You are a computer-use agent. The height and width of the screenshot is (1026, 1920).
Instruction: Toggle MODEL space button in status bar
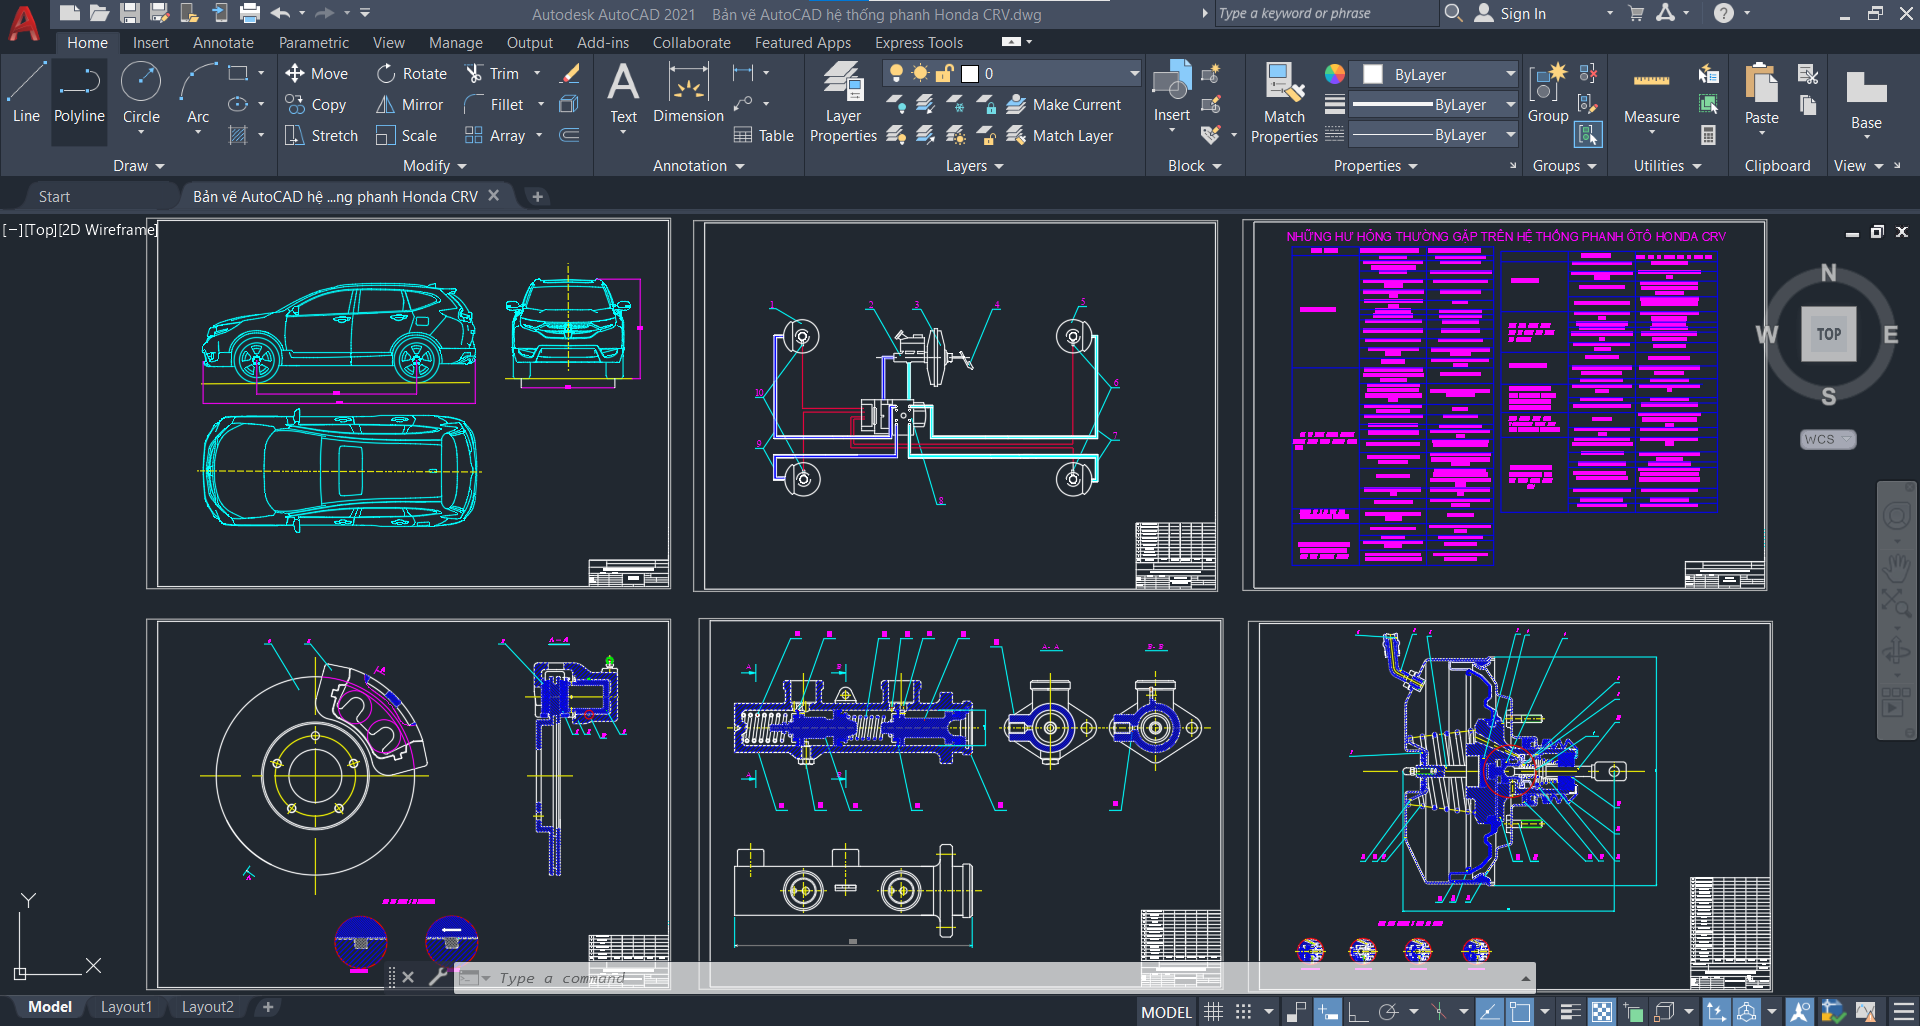pyautogui.click(x=1166, y=1012)
